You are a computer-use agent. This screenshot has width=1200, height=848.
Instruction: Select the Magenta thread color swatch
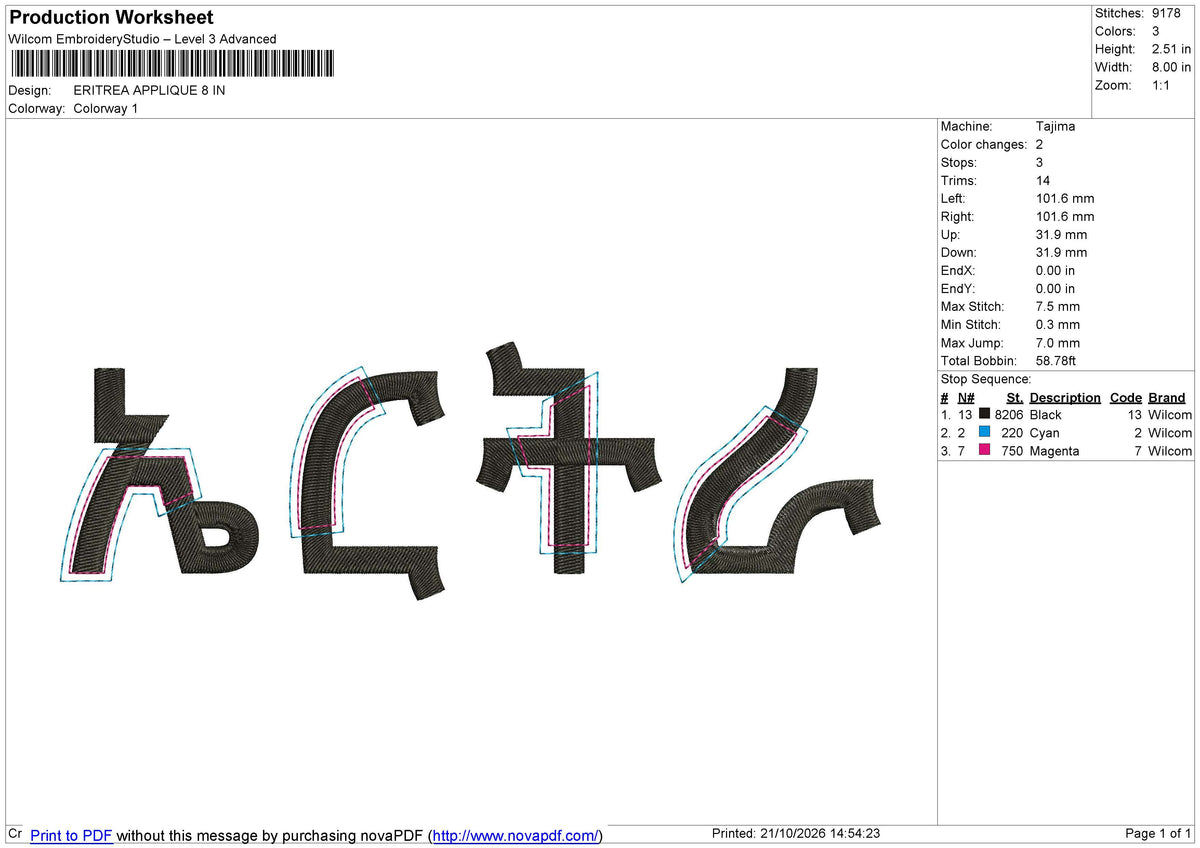point(985,451)
